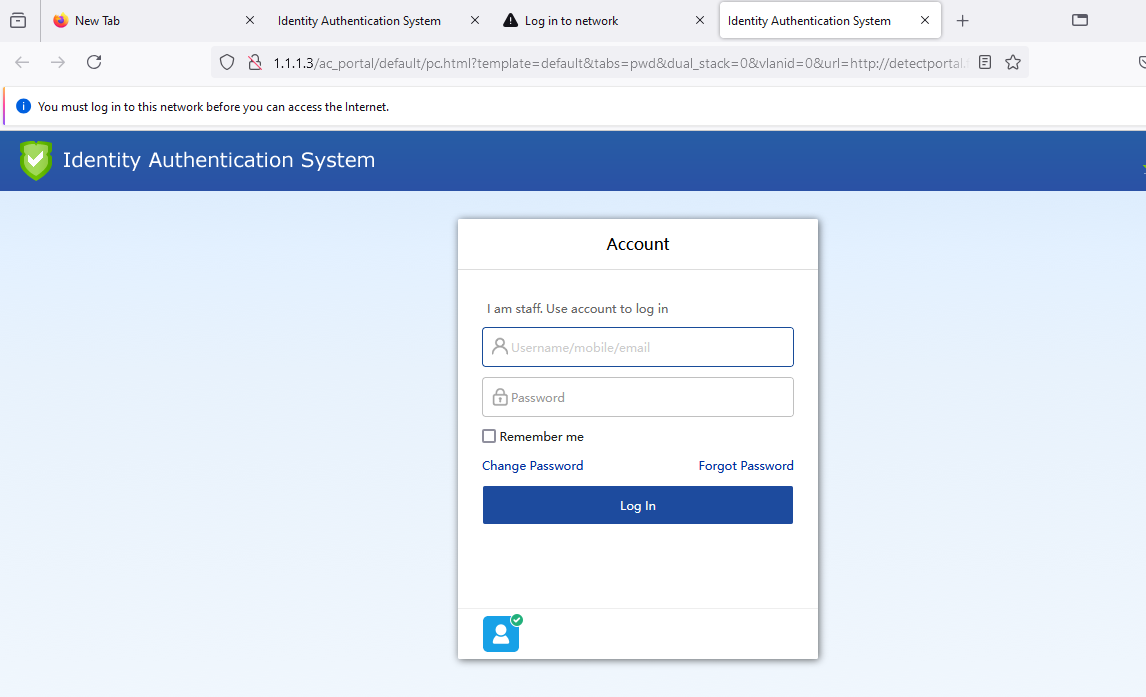Image resolution: width=1146 pixels, height=697 pixels.
Task: Switch to the Log in to network tab
Action: pyautogui.click(x=571, y=20)
